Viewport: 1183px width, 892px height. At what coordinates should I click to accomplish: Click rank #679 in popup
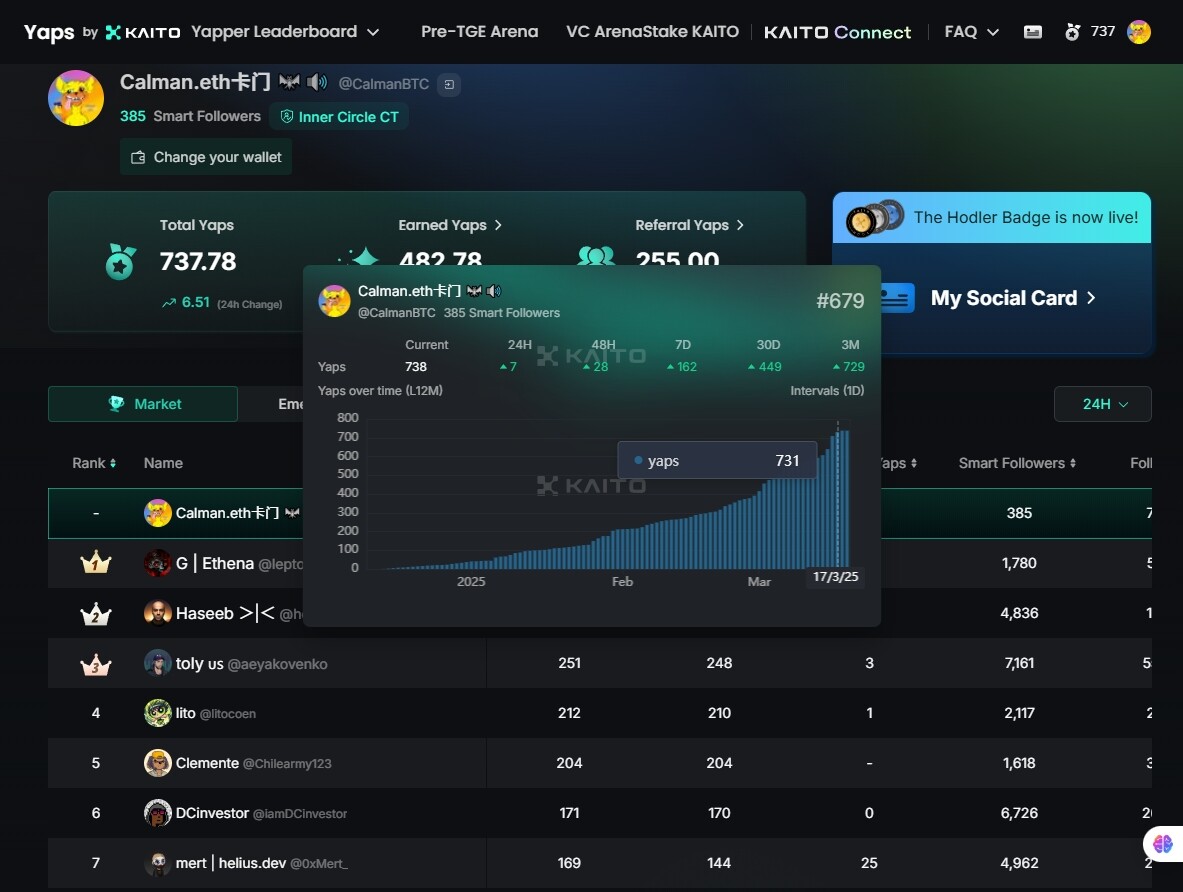[840, 301]
